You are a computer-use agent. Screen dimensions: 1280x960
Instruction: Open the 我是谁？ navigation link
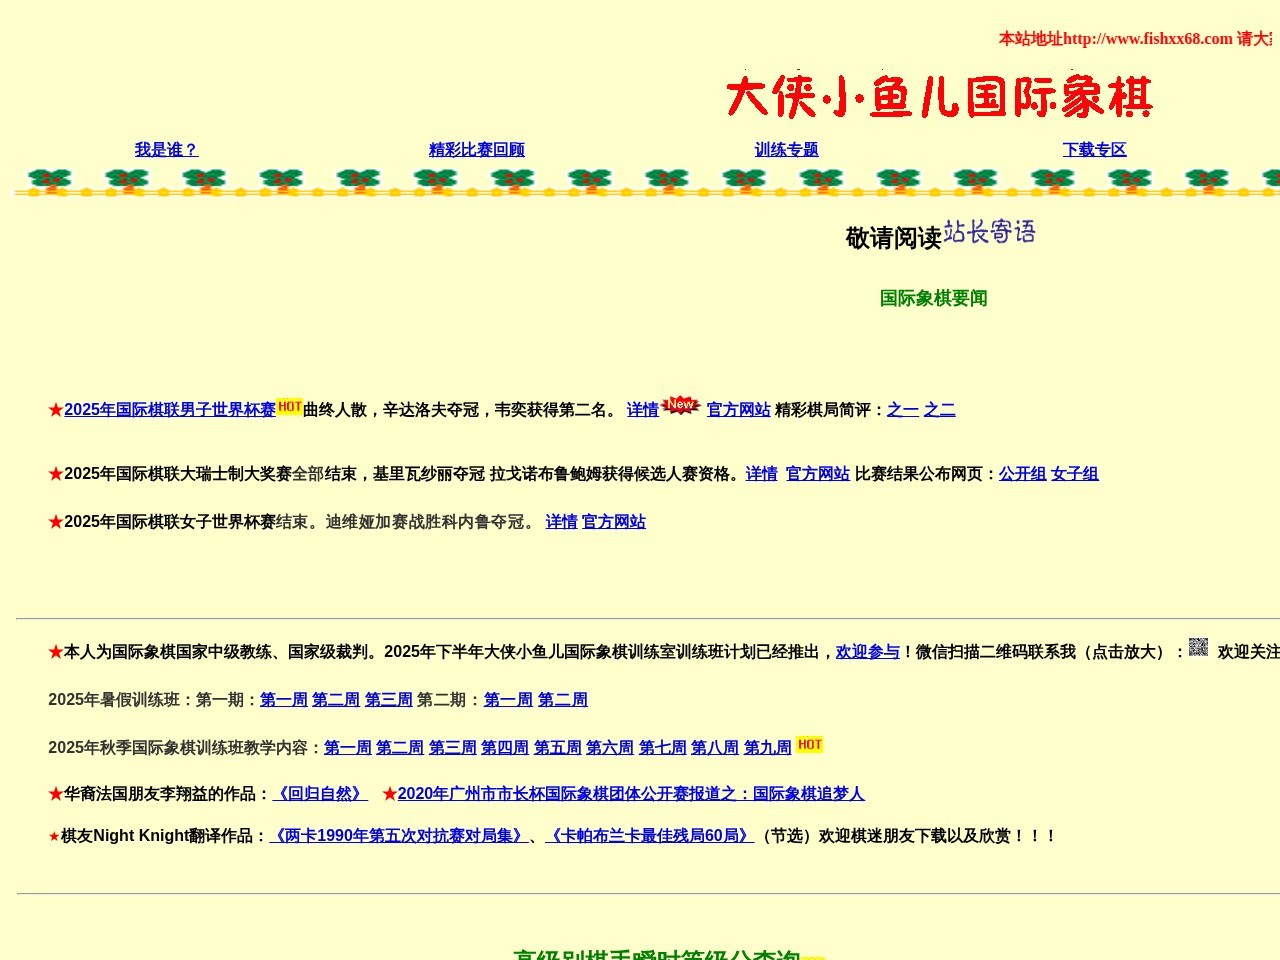(166, 150)
